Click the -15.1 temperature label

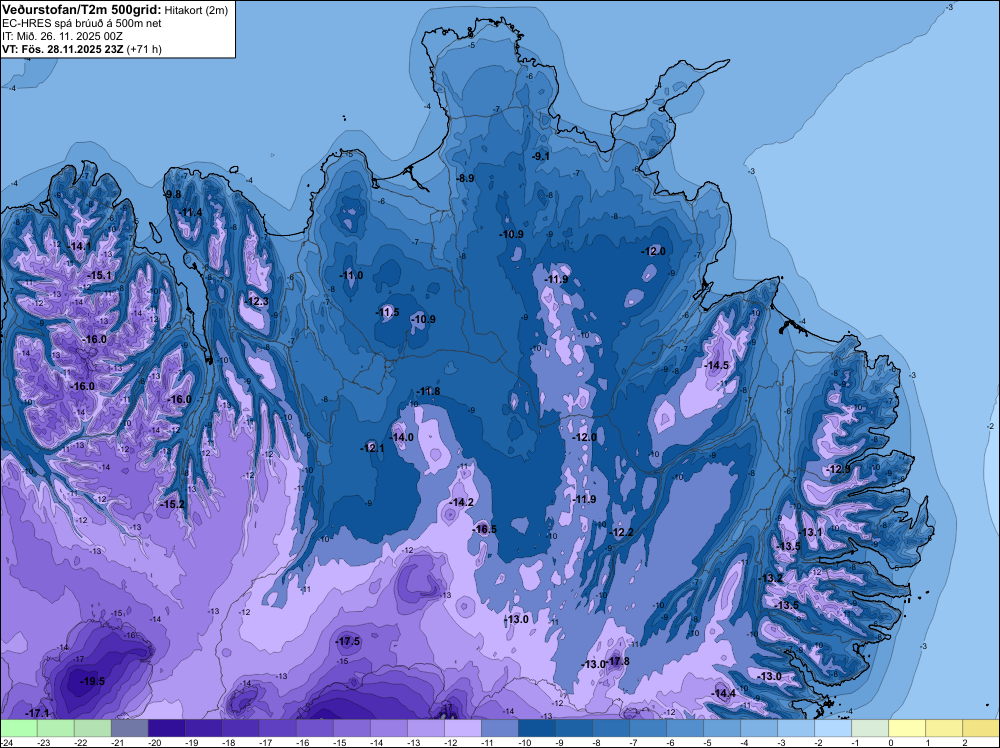(x=99, y=275)
